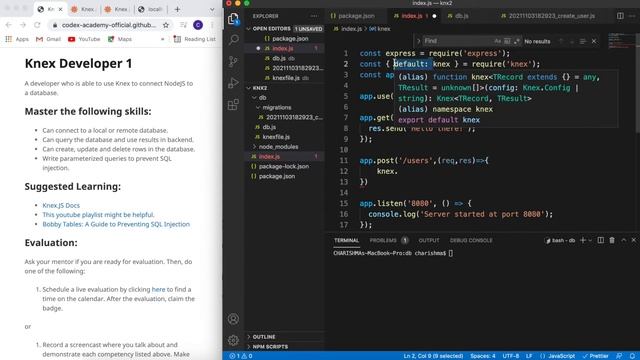Select the Debug Console panel tab
640x360 pixels.
(x=471, y=240)
